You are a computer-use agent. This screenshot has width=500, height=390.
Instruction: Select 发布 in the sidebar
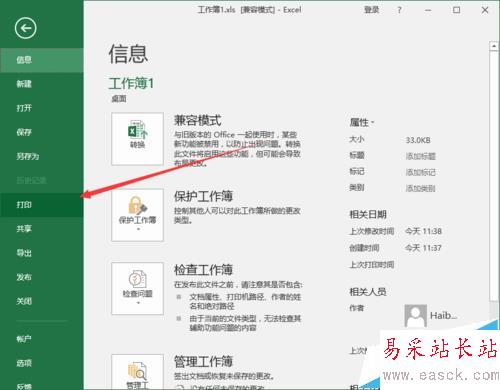click(42, 277)
